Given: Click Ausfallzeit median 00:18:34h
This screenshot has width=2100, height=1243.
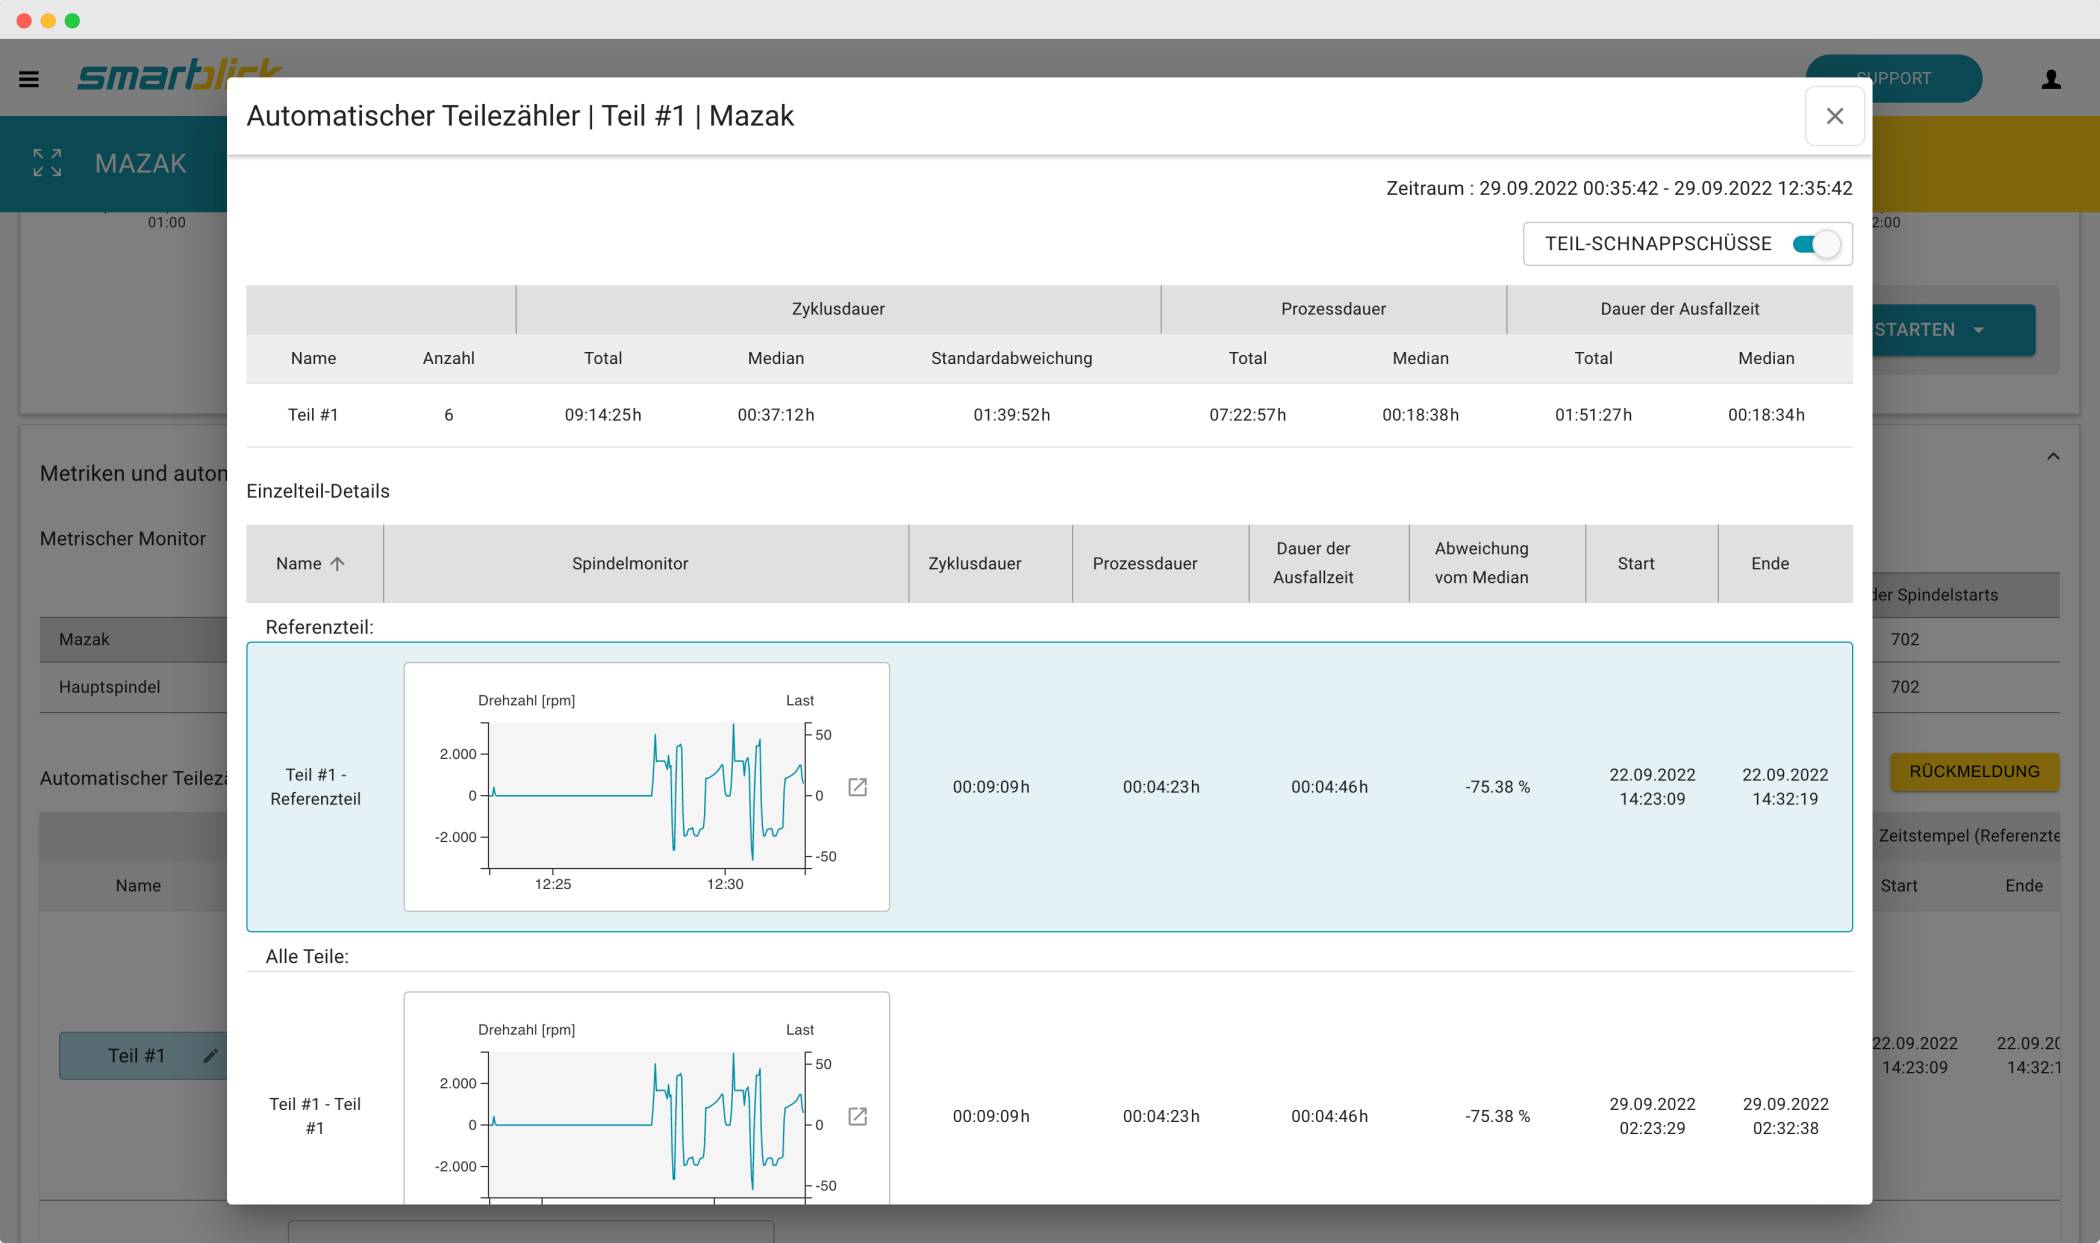Looking at the screenshot, I should coord(1767,415).
